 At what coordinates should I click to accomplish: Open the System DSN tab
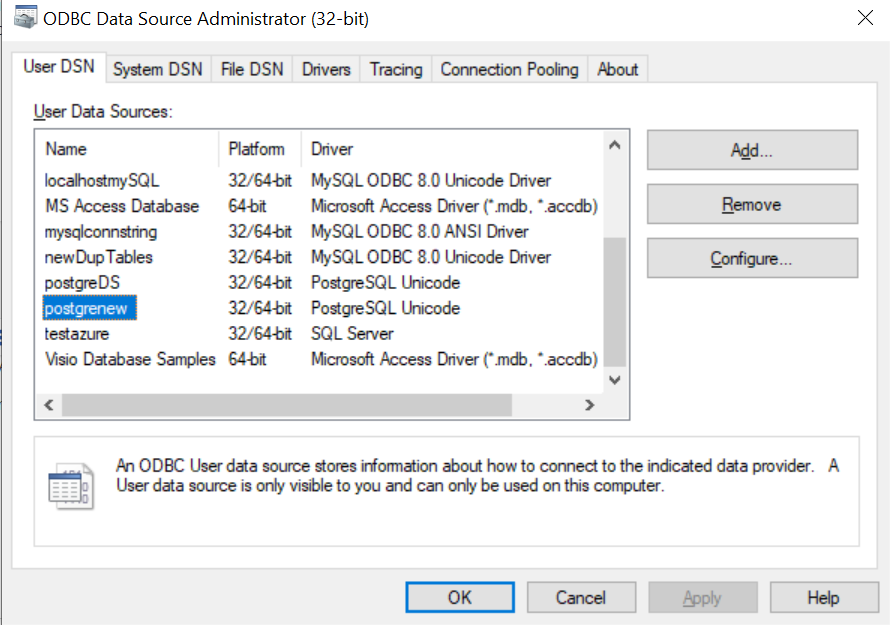pyautogui.click(x=158, y=69)
